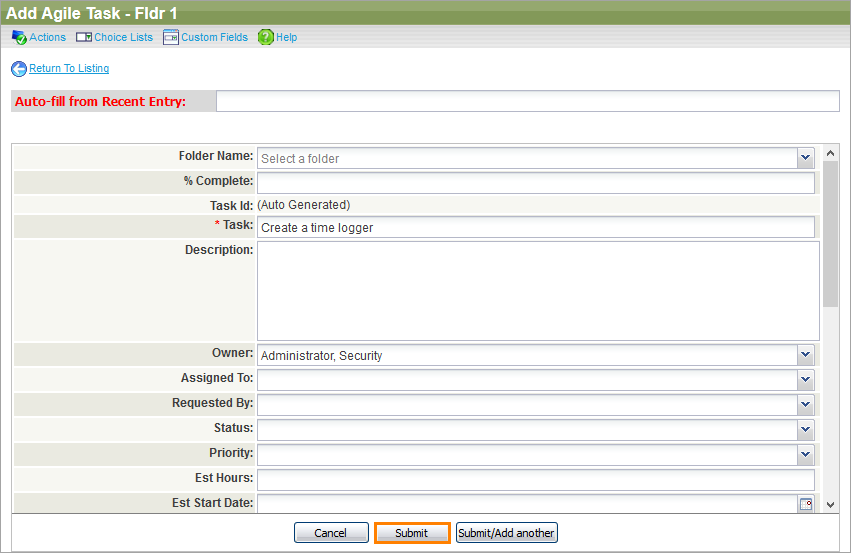Click the Est Start Date input field

point(528,504)
